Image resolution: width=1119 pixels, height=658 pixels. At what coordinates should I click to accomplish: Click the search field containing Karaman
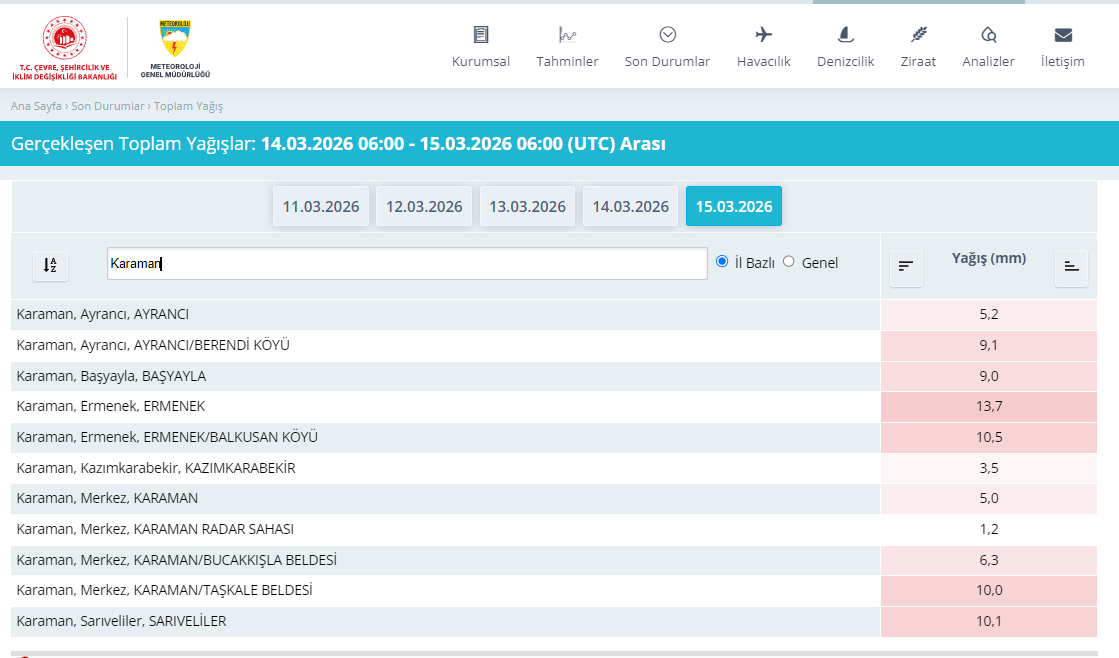407,264
